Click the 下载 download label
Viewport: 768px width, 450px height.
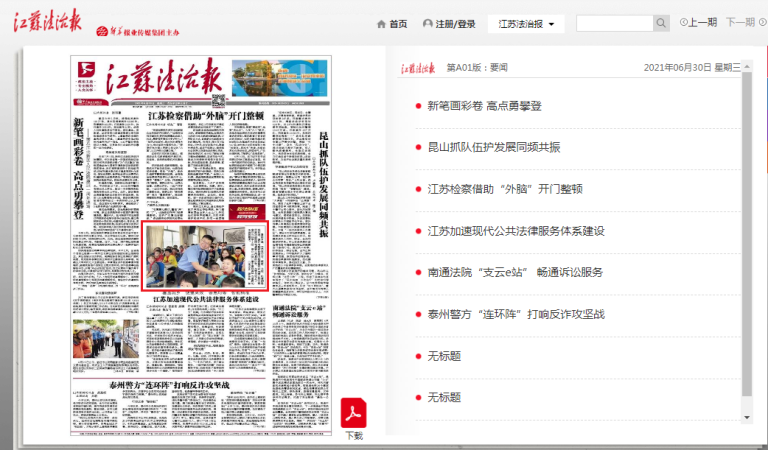(x=354, y=436)
